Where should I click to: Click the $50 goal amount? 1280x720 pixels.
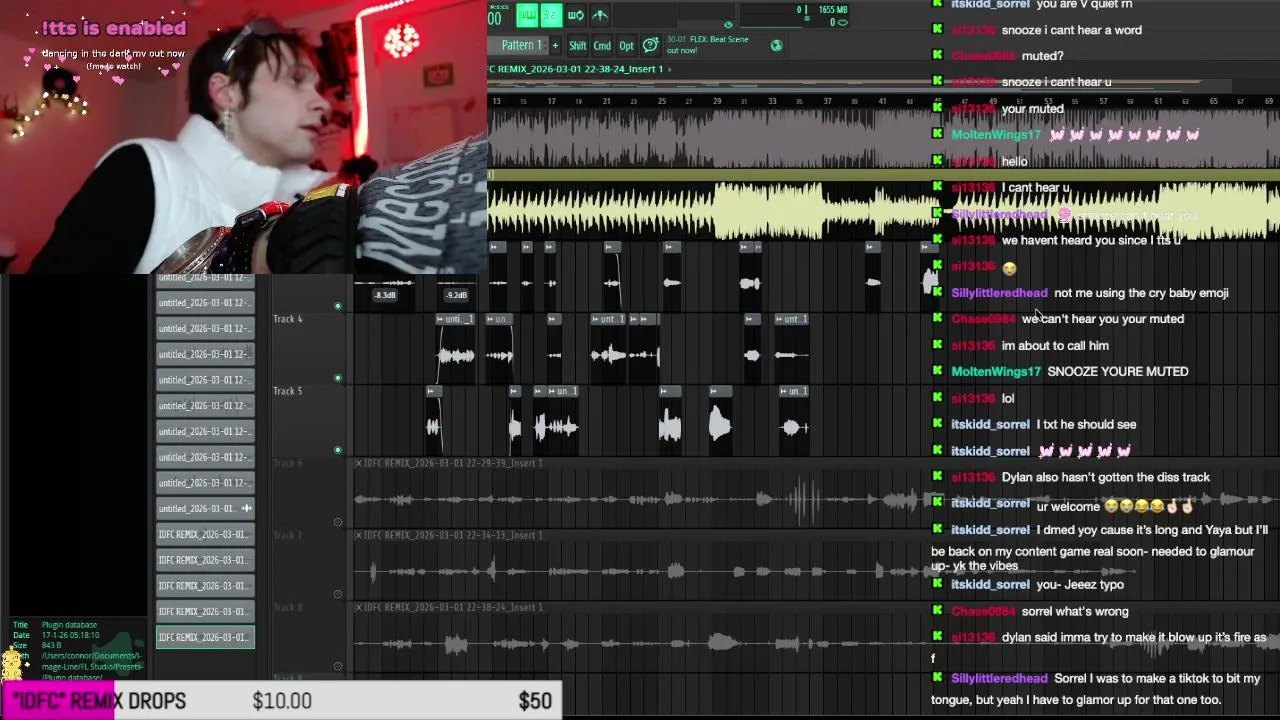[535, 701]
